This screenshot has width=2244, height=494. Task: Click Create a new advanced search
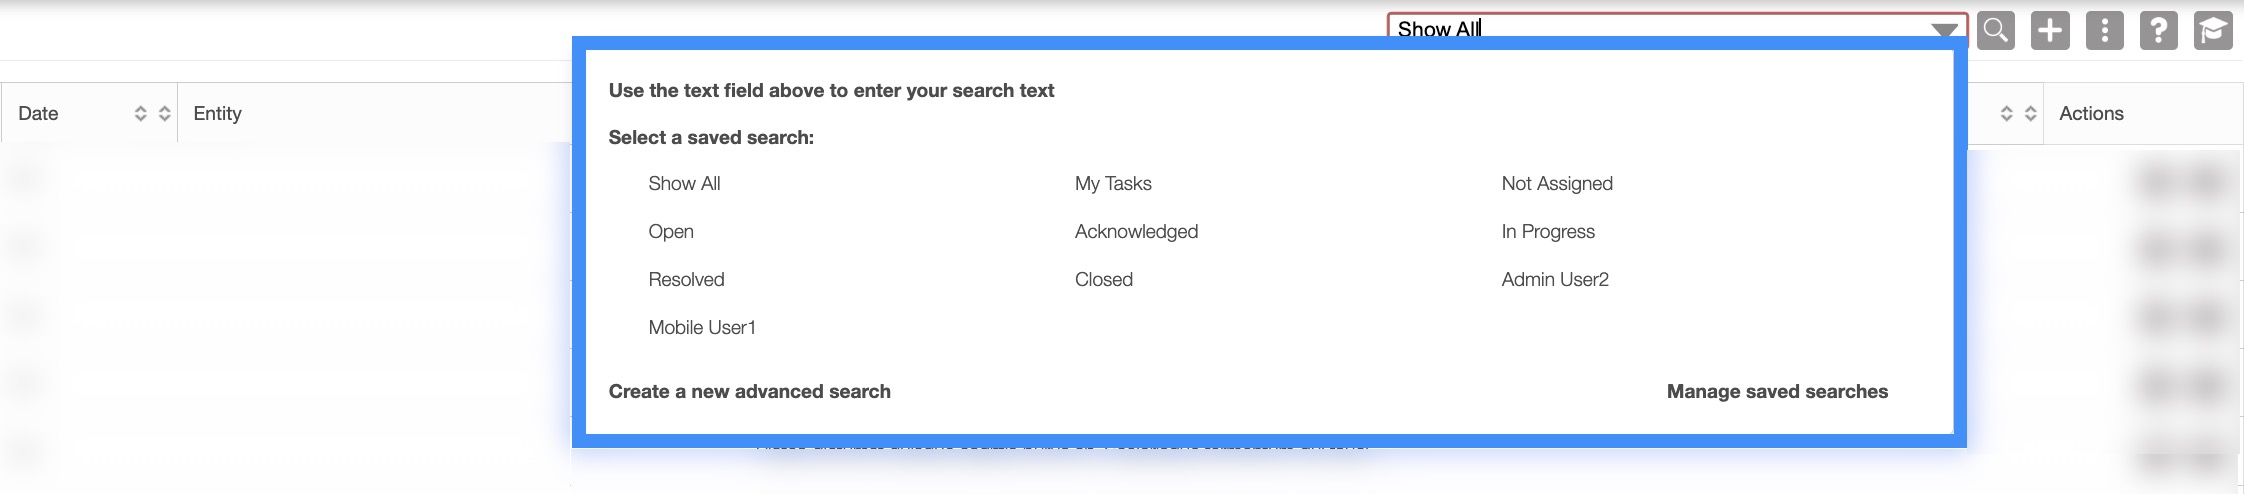tap(749, 392)
